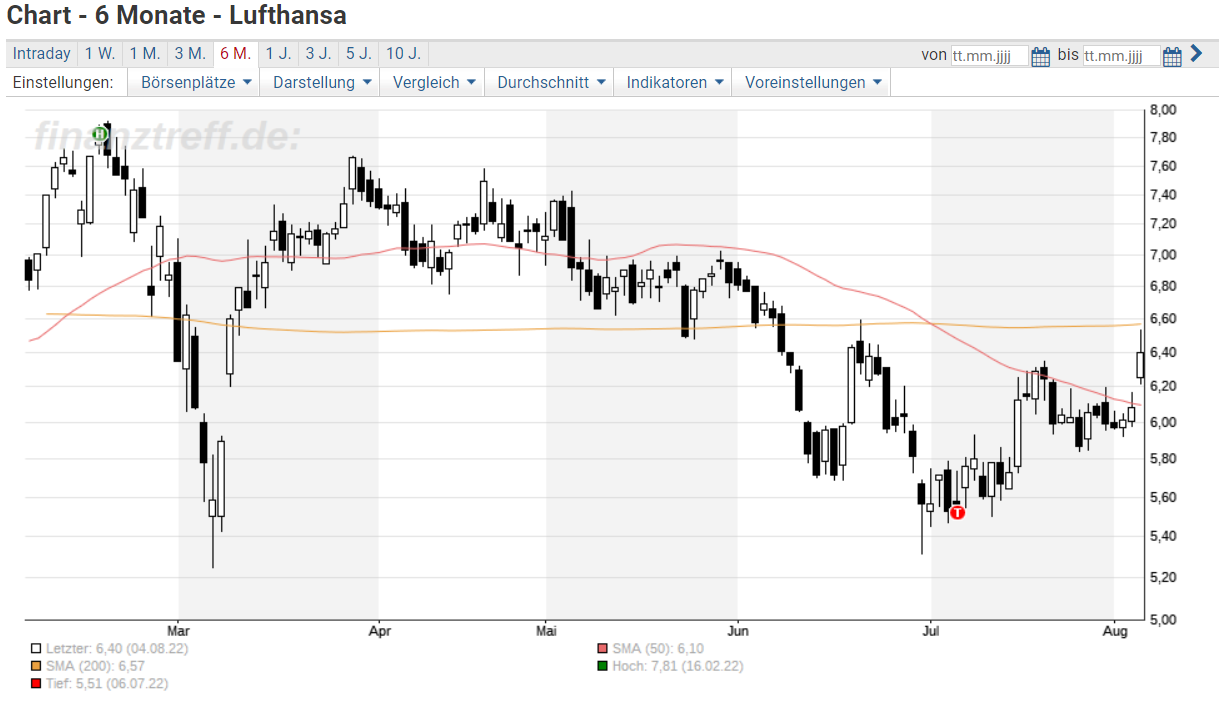Select the 6 M. time range tab
This screenshot has height=708, width=1229.
pos(236,54)
